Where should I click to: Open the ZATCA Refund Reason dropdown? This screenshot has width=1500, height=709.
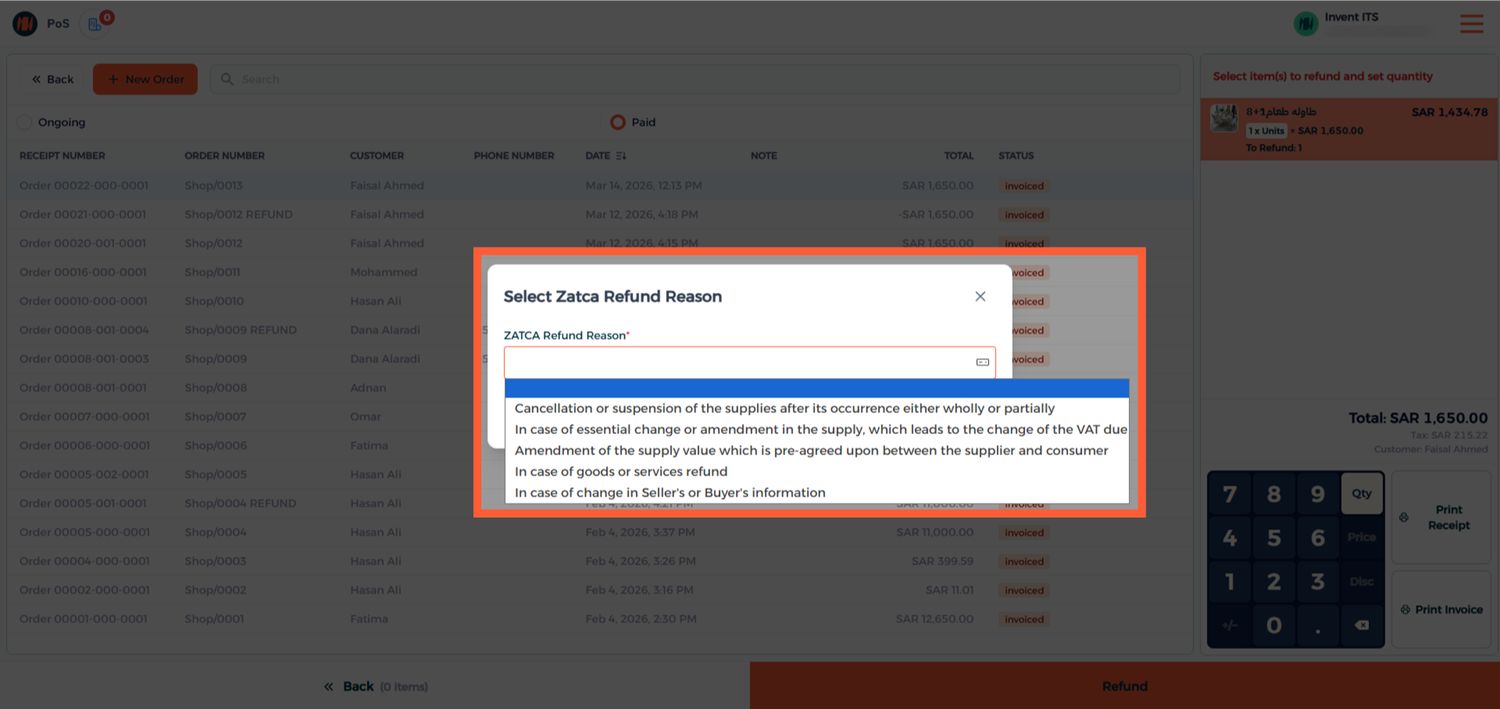(749, 362)
